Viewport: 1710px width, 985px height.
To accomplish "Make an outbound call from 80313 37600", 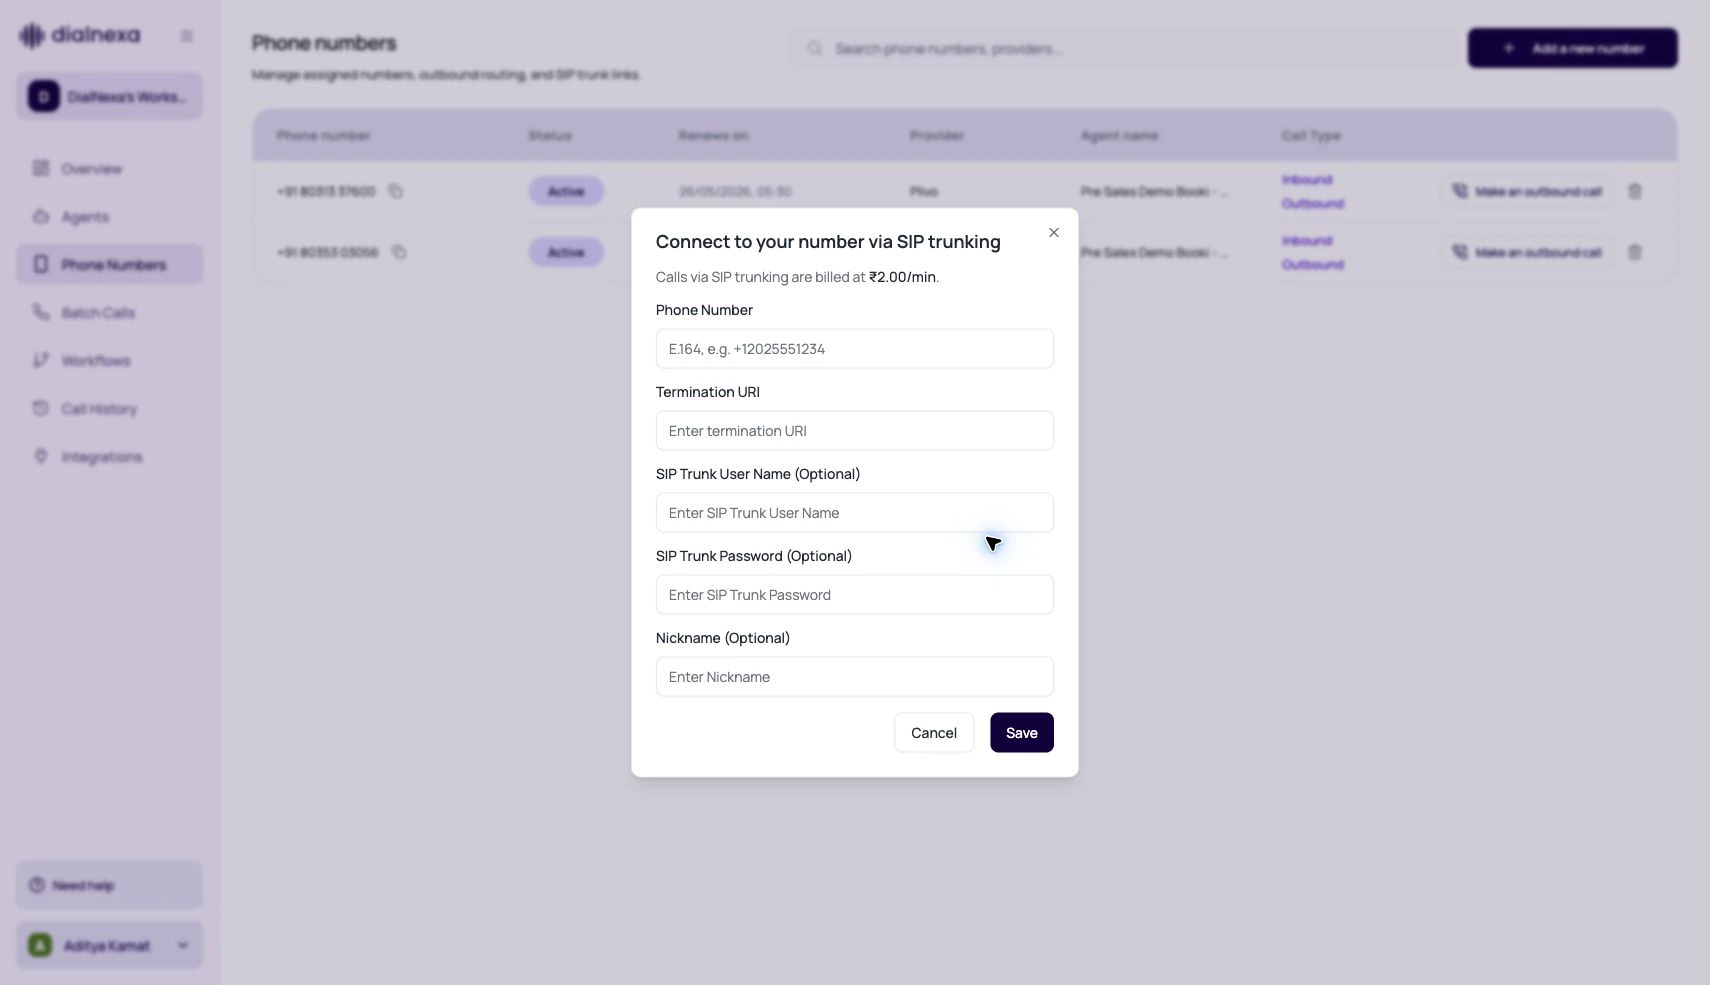I will point(1527,191).
